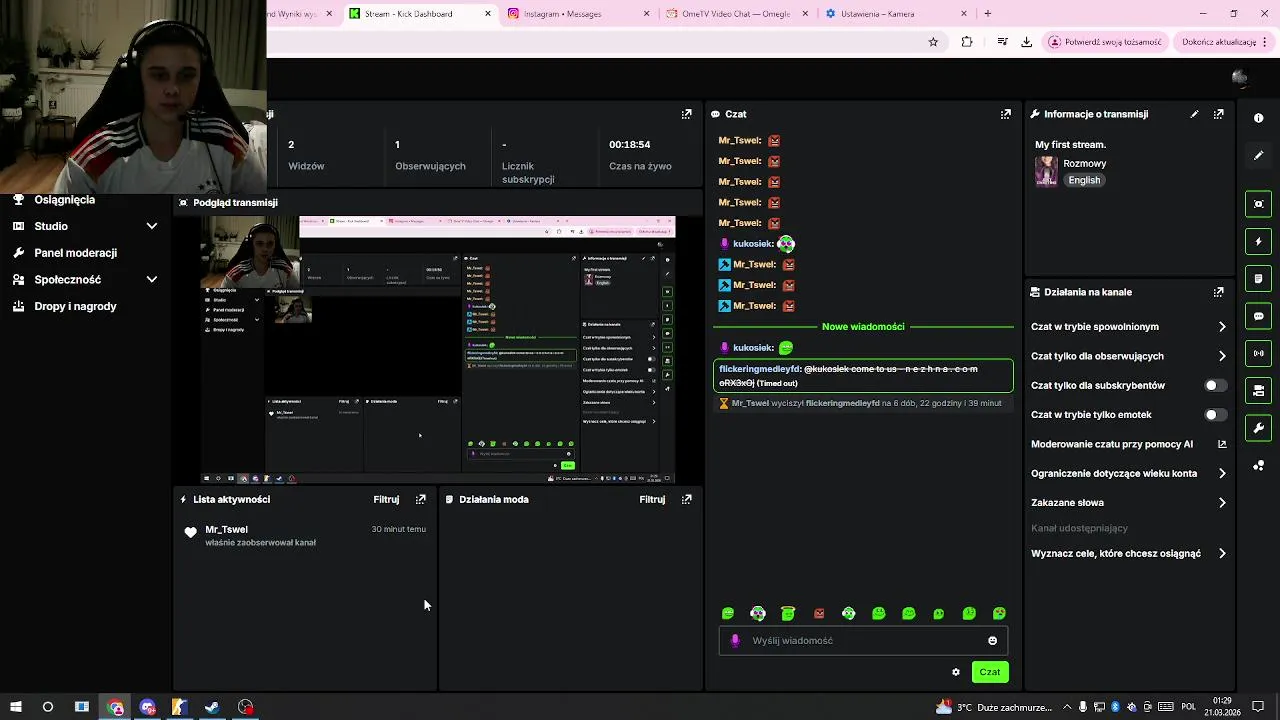This screenshot has height=720, width=1280.
Task: Click the kukosiek username below Nowe wiadomości
Action: point(752,348)
